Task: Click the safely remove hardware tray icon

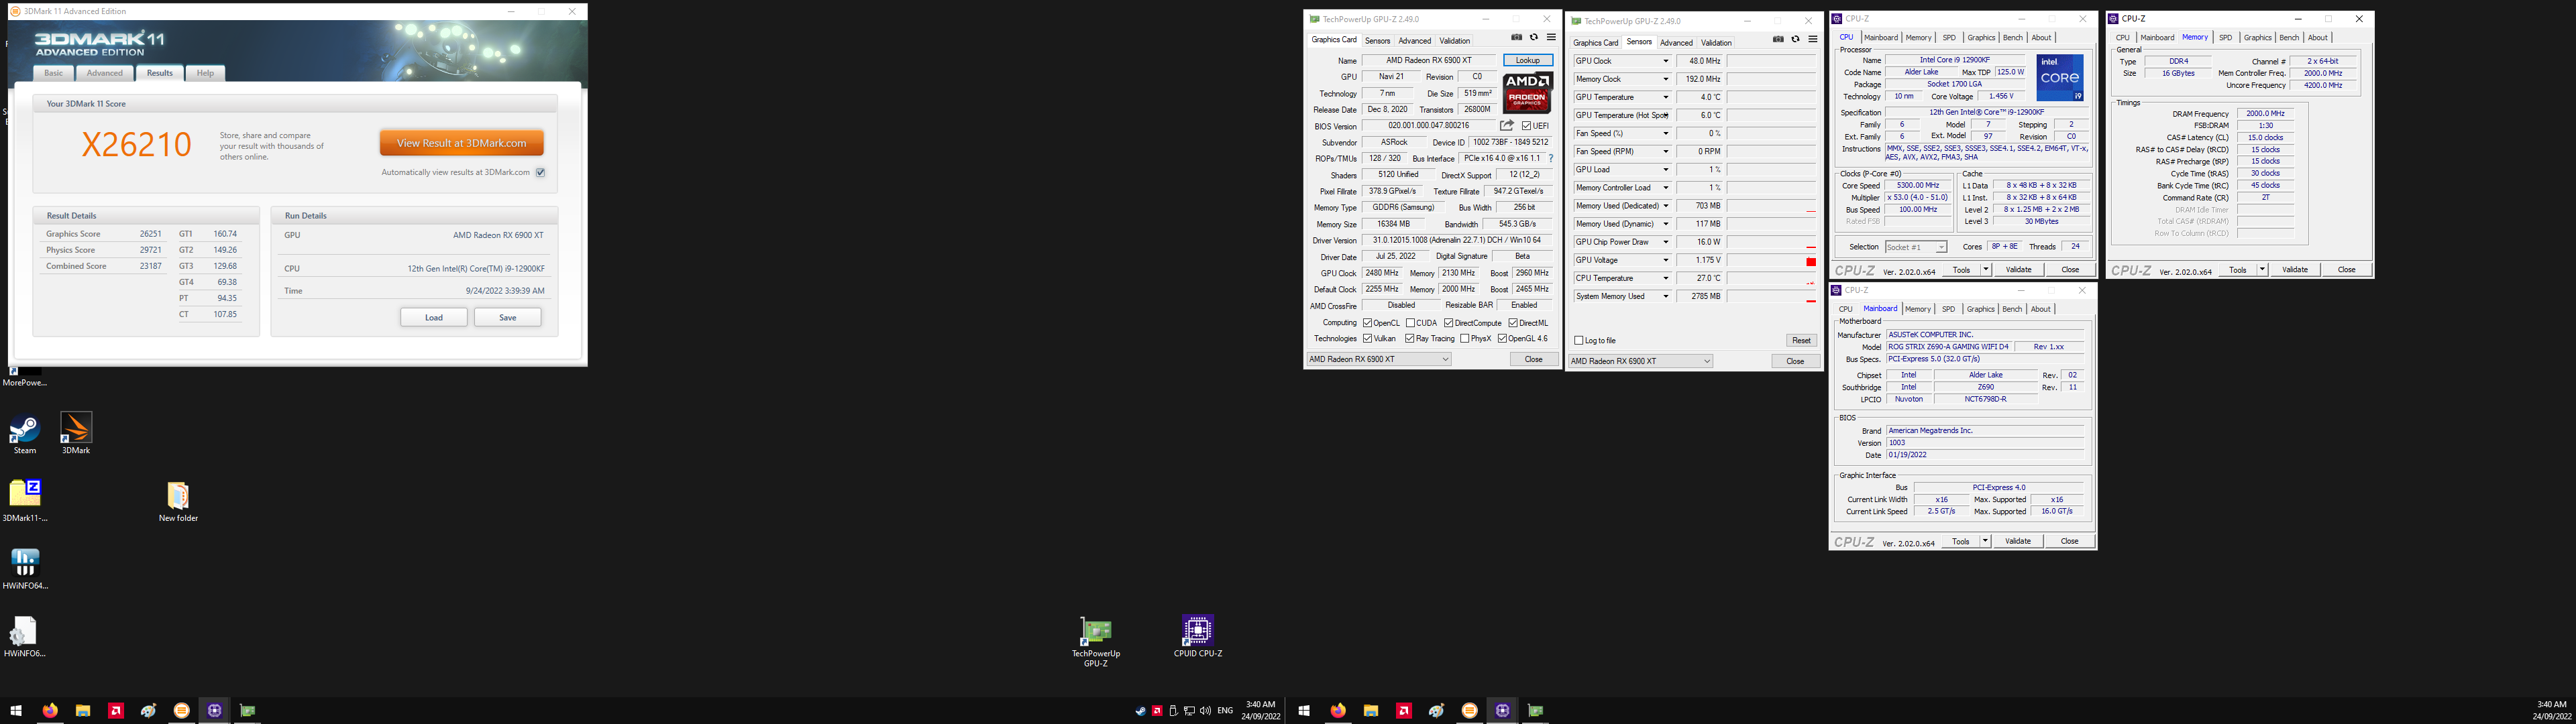Action: click(x=1173, y=711)
